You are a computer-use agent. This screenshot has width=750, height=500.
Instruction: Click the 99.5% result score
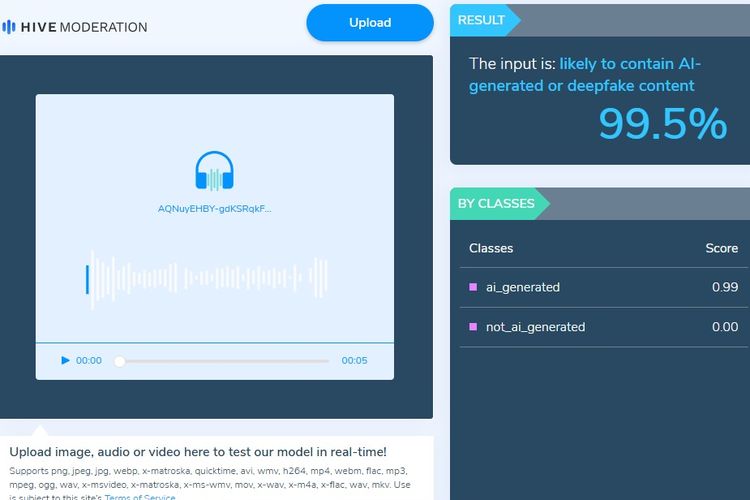pos(662,125)
